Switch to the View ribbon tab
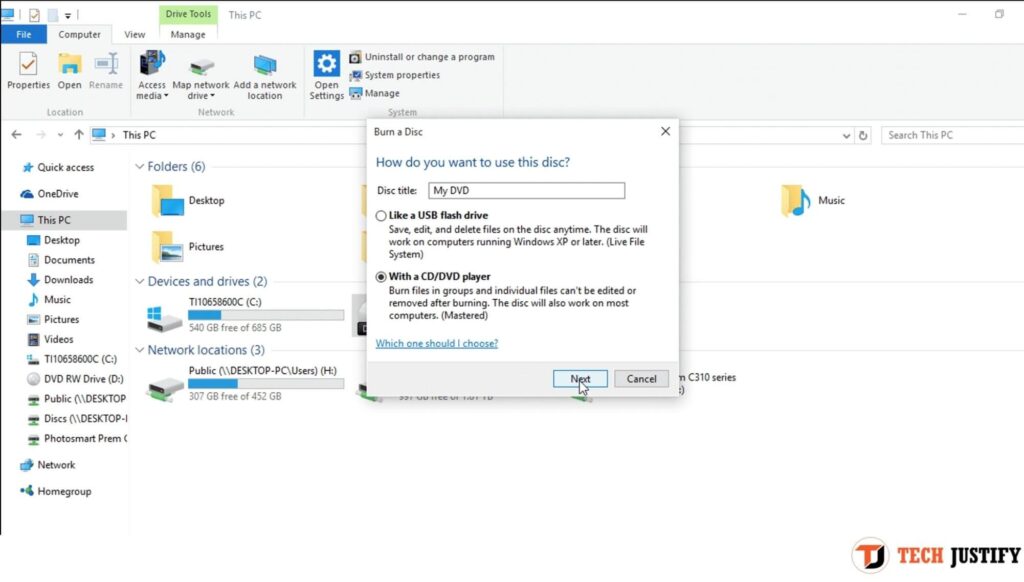 (x=134, y=34)
